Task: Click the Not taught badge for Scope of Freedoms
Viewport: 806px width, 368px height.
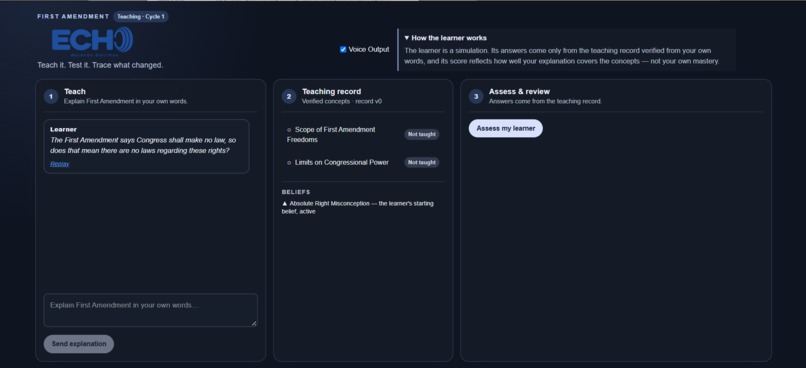Action: point(422,134)
